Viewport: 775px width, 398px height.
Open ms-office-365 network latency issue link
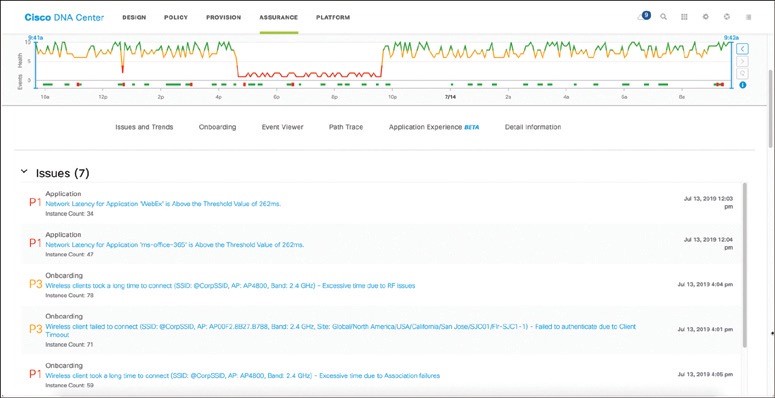pos(174,245)
